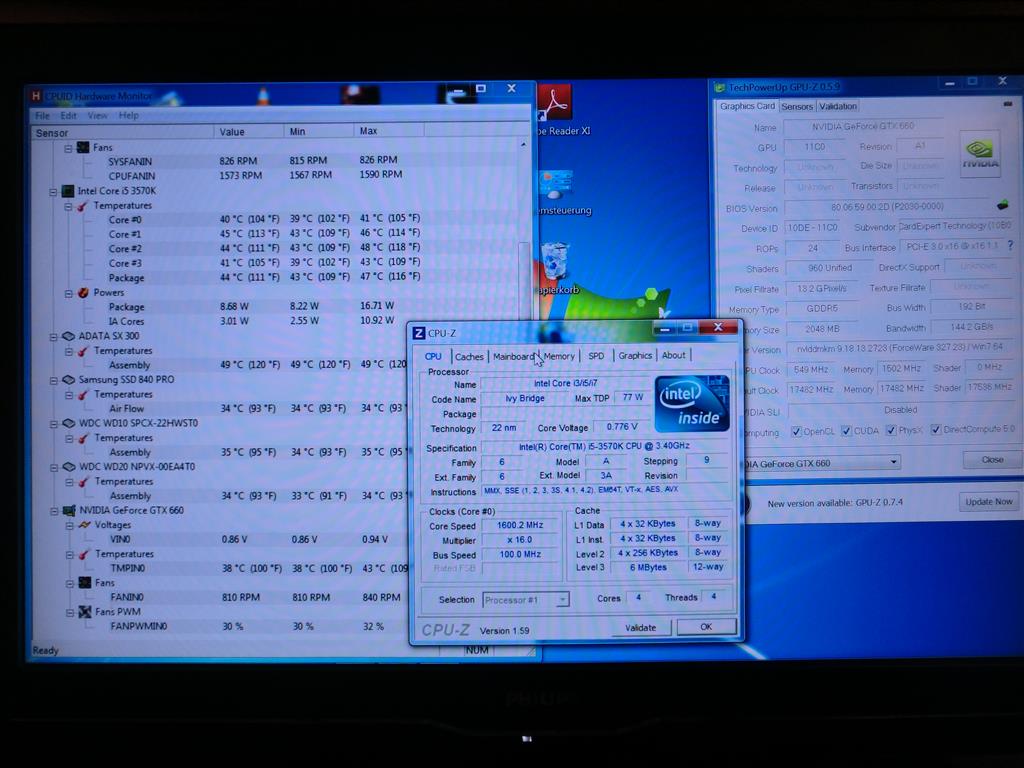The height and width of the screenshot is (768, 1024).
Task: Switch to the Graphics tab in CPU-Z
Action: 635,355
